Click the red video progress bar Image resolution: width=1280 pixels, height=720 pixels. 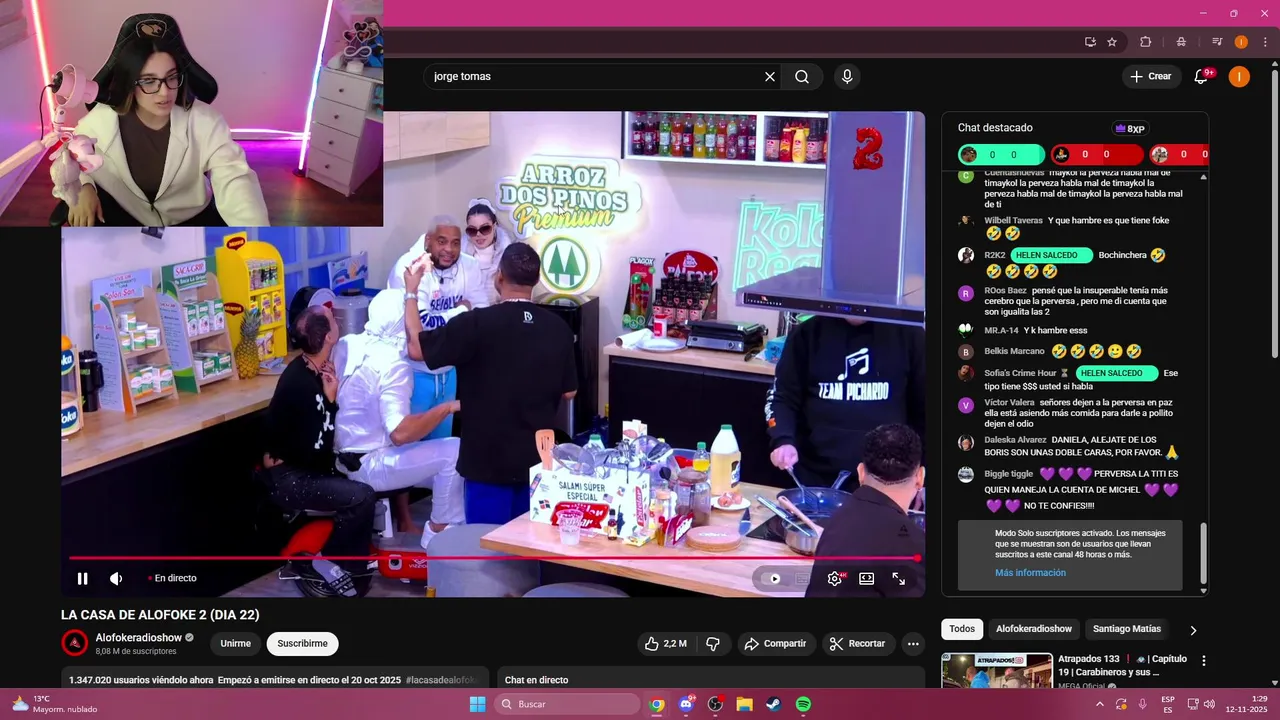(x=493, y=558)
